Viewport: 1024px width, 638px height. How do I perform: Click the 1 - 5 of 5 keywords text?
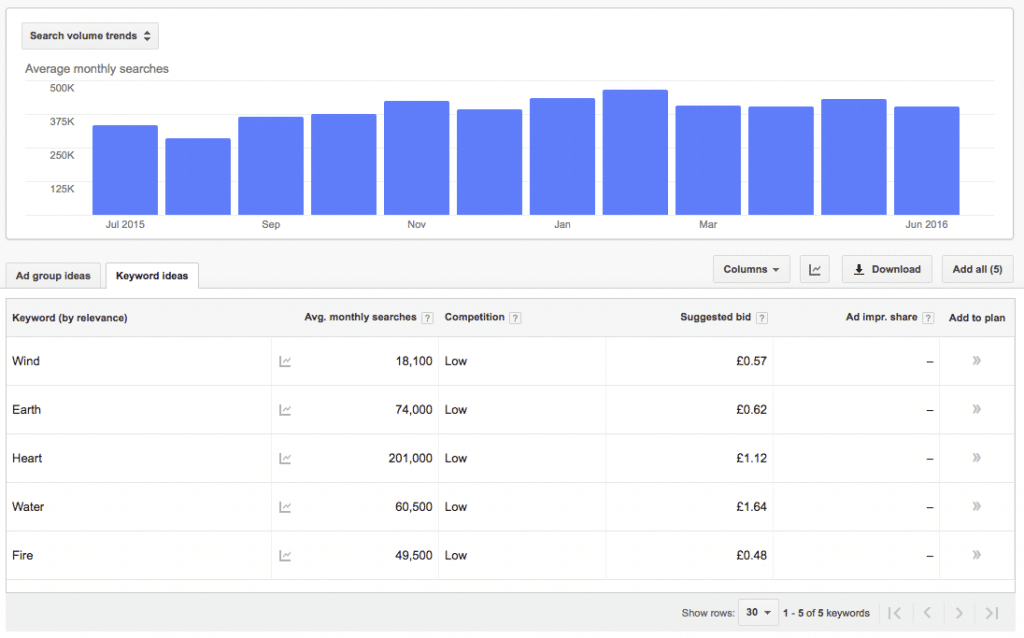pyautogui.click(x=826, y=613)
